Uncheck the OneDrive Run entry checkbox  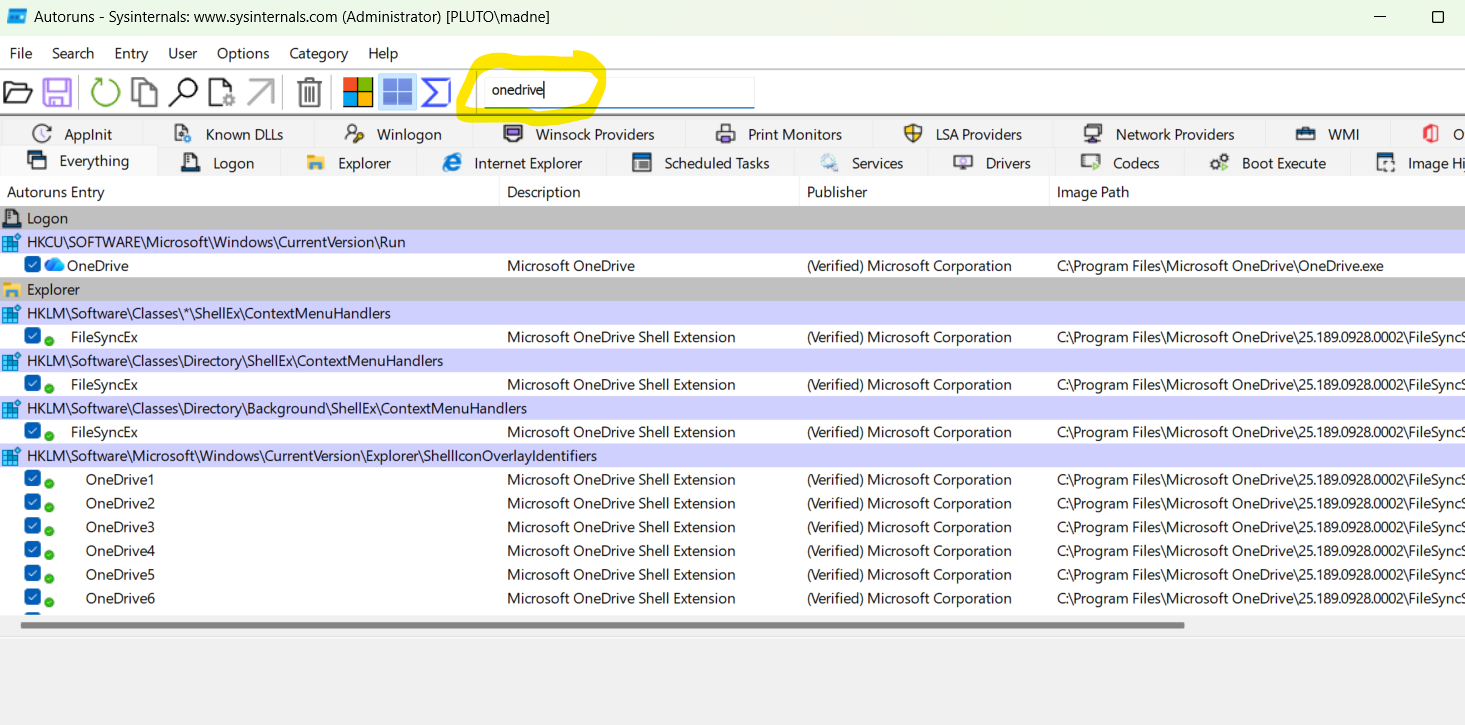[33, 265]
